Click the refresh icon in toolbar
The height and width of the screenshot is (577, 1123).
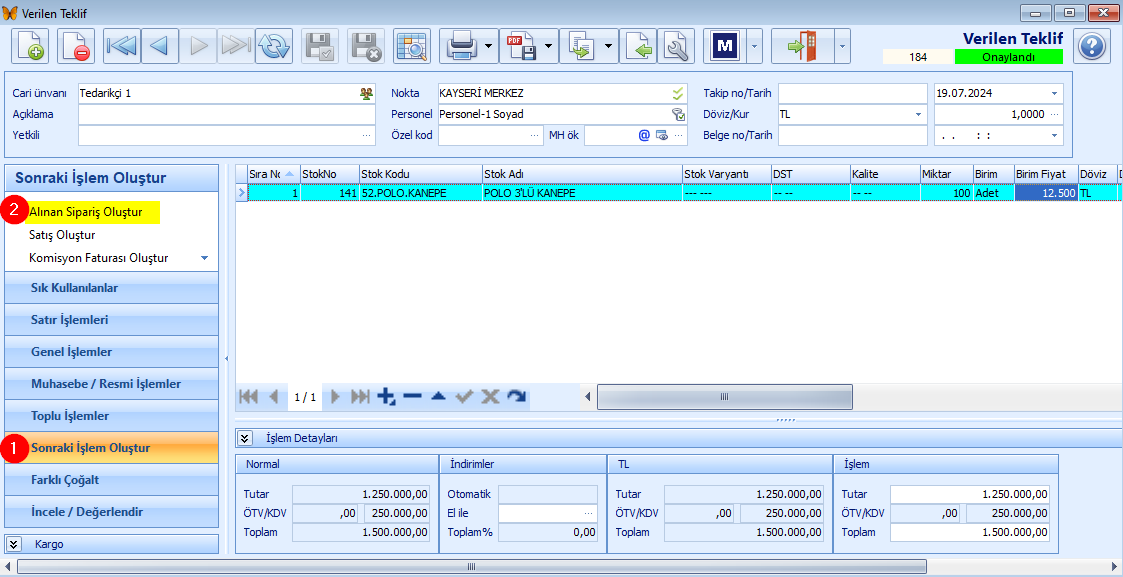(x=274, y=46)
